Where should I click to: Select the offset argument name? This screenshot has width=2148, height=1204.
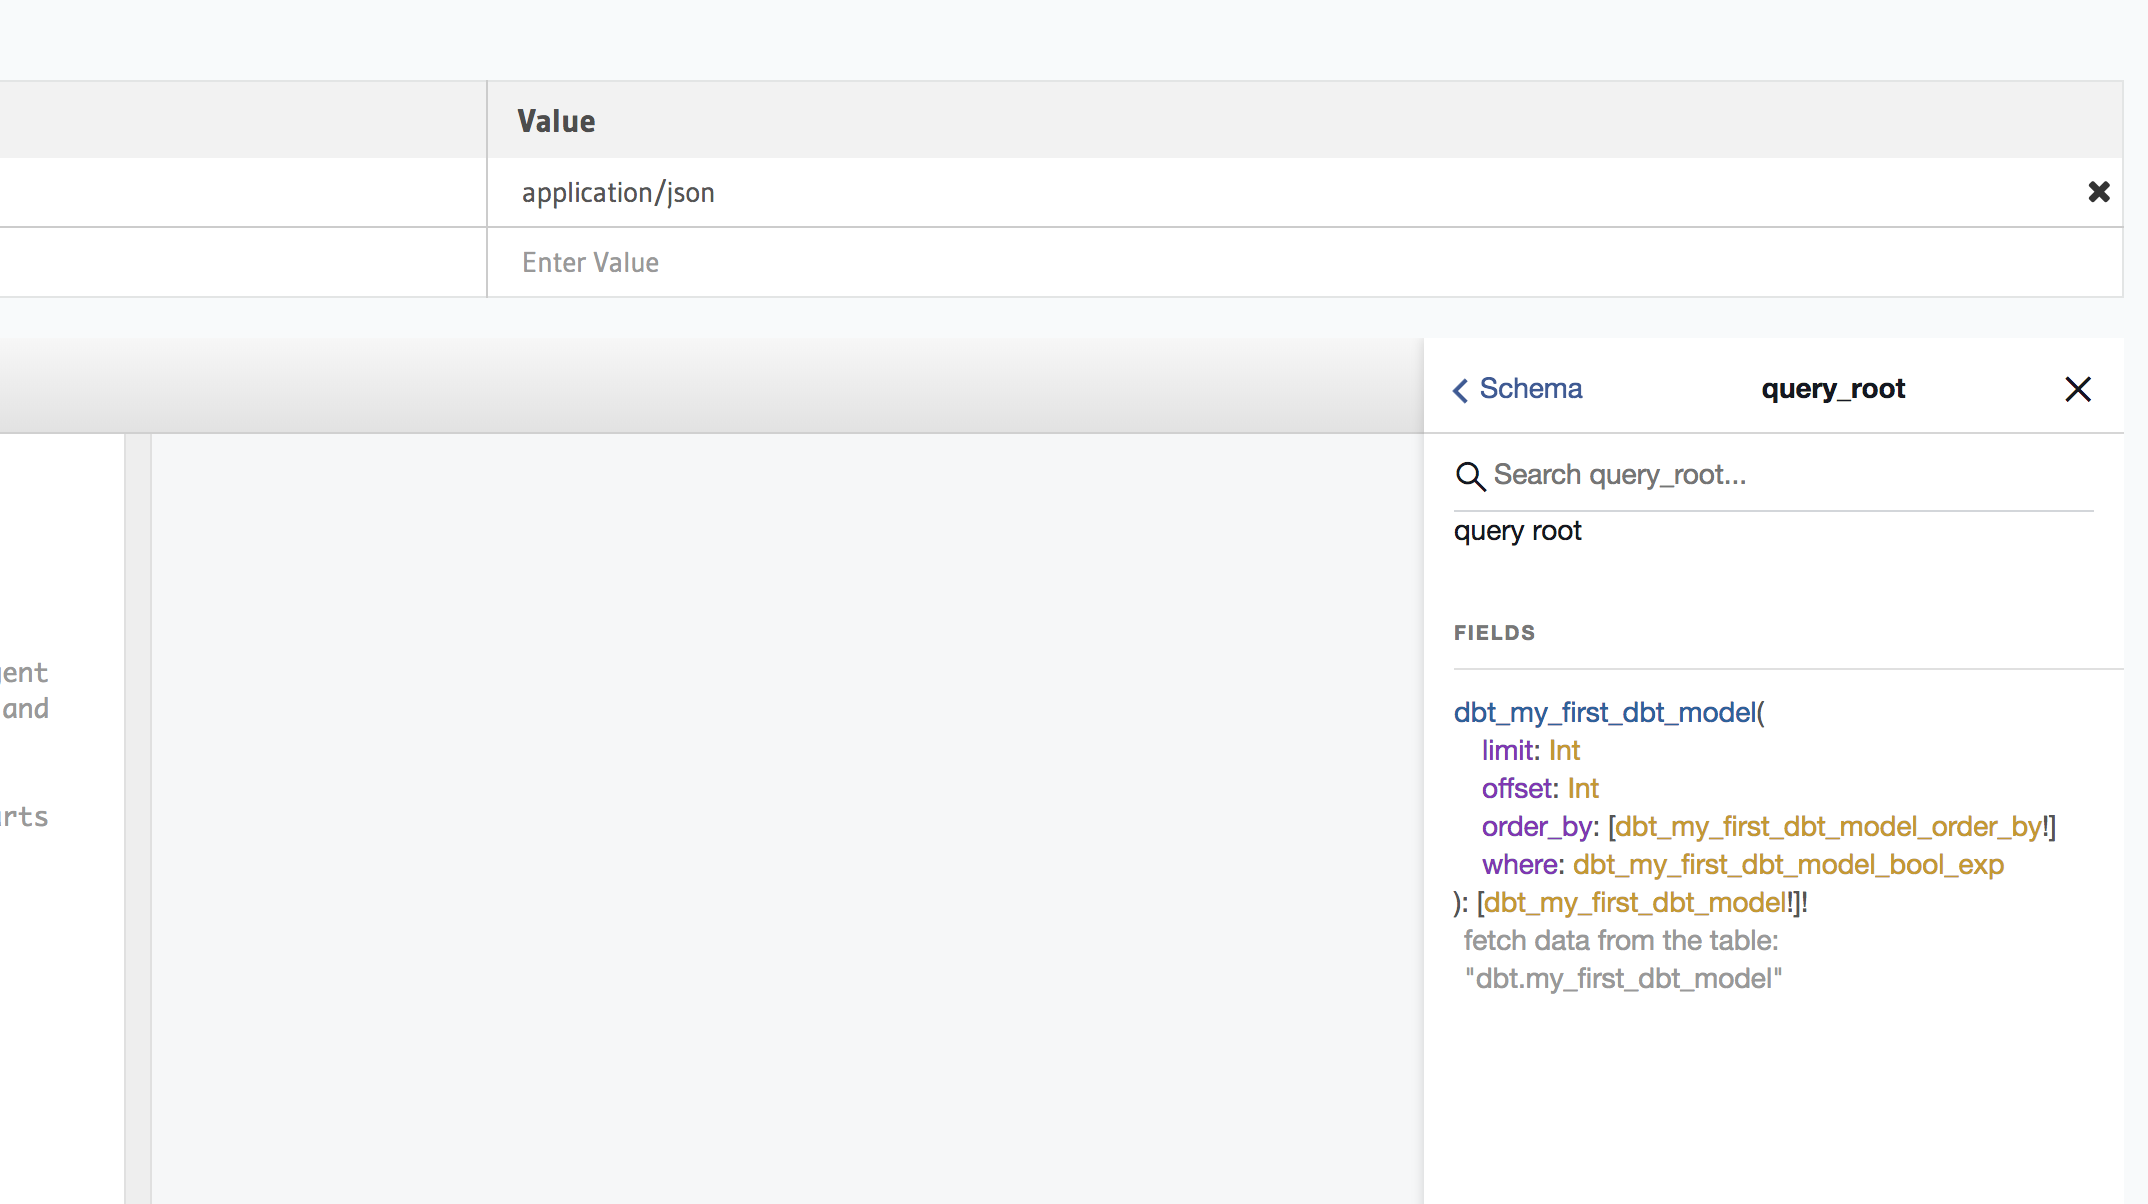tap(1518, 788)
